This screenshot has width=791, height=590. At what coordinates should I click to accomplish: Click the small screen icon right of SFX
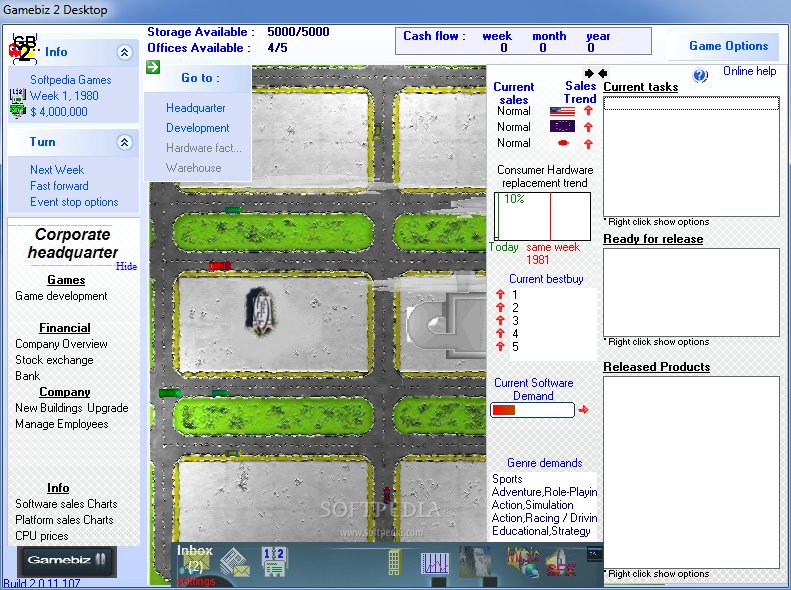(x=594, y=555)
